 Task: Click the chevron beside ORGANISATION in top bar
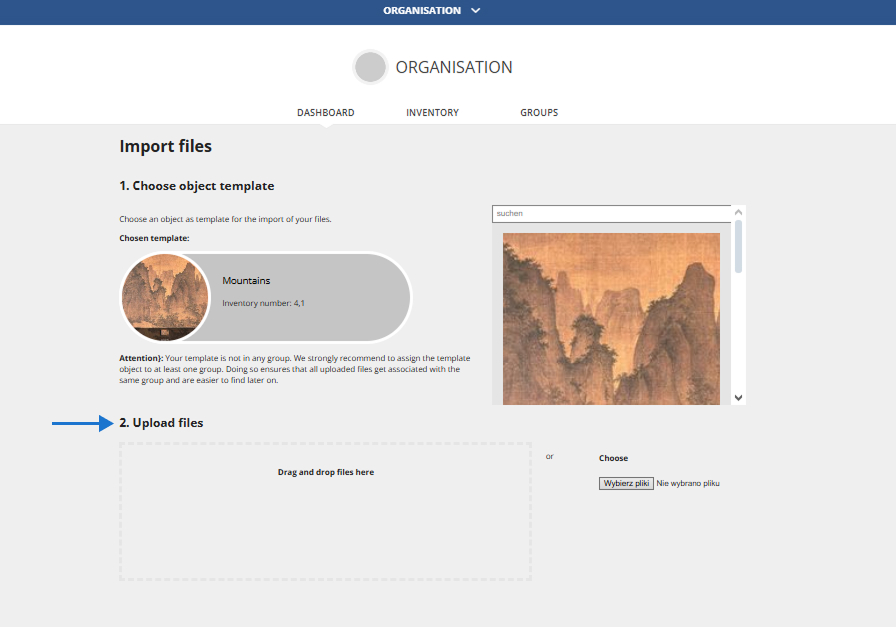pos(475,11)
